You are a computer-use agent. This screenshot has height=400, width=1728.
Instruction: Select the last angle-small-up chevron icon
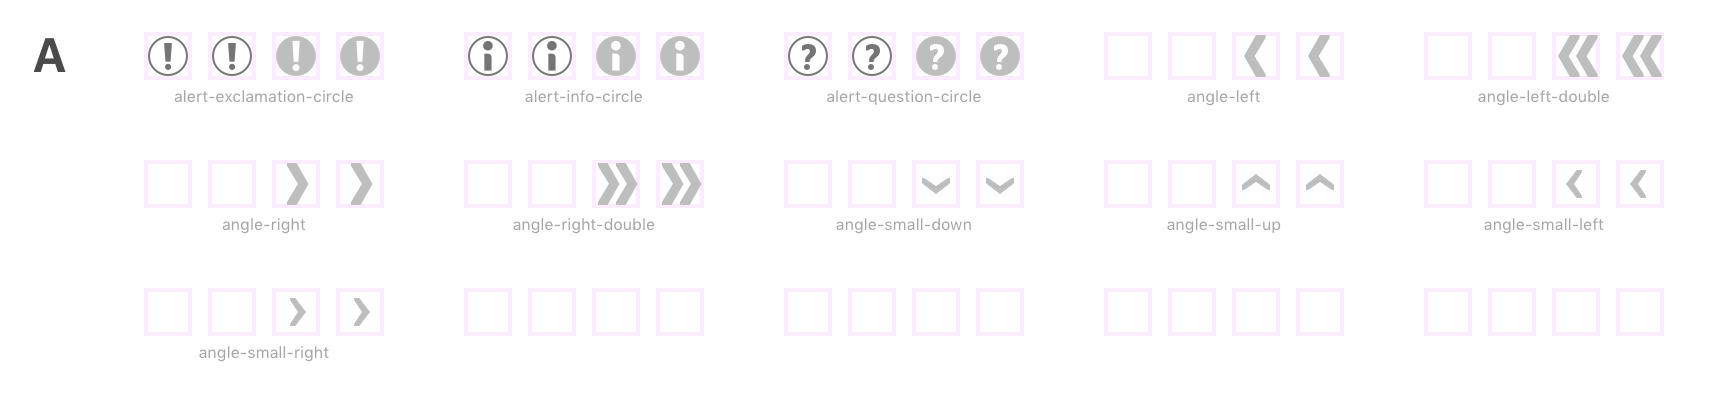tap(1320, 182)
